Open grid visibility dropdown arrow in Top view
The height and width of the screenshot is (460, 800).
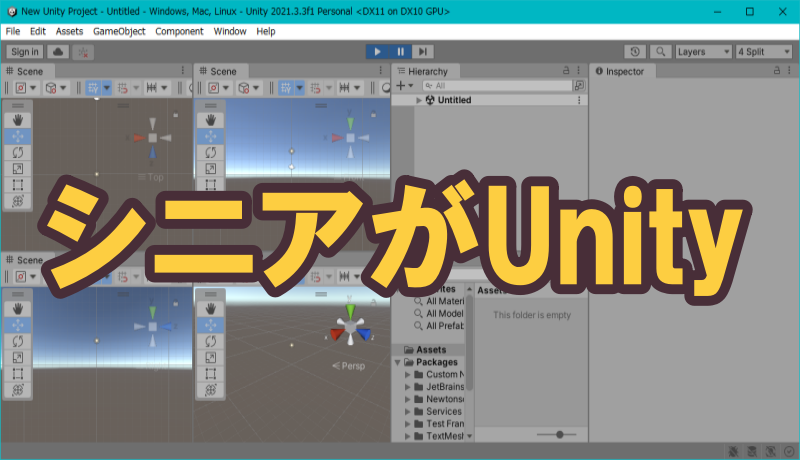click(x=107, y=88)
